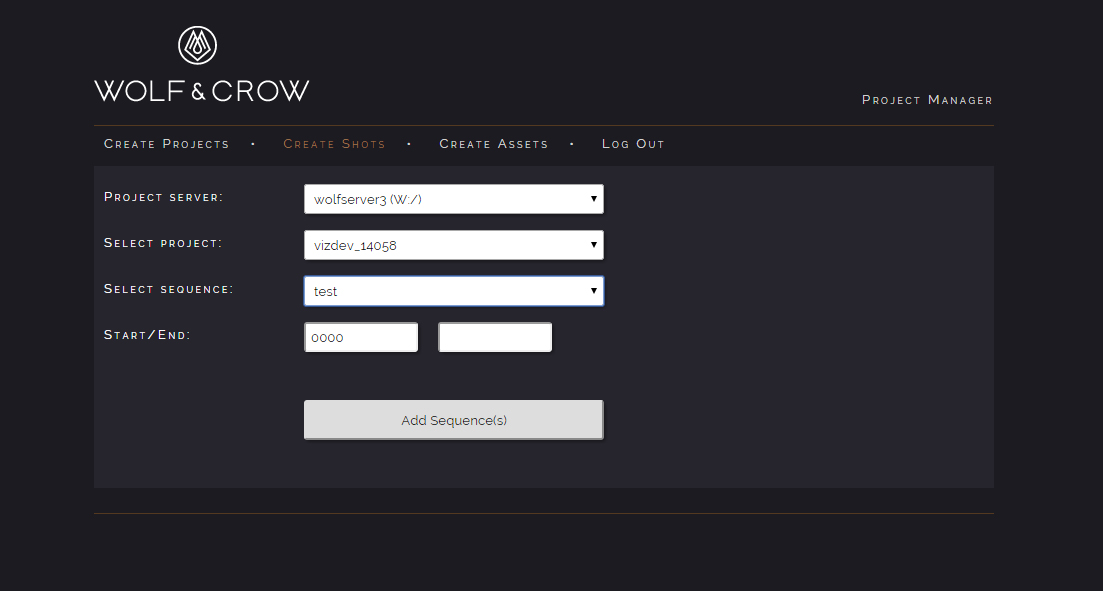Go to the Create Assets section

(x=493, y=144)
